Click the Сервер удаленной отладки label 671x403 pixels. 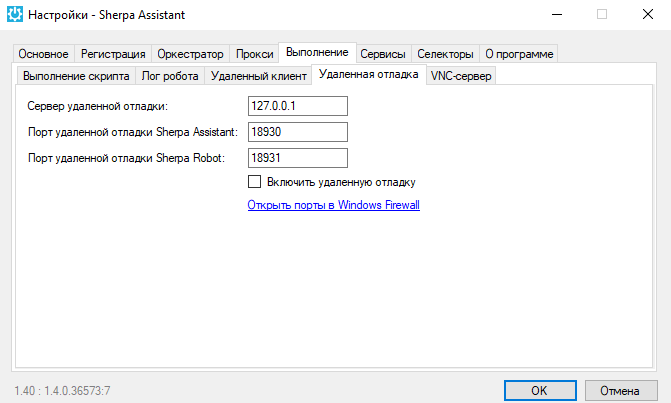98,106
